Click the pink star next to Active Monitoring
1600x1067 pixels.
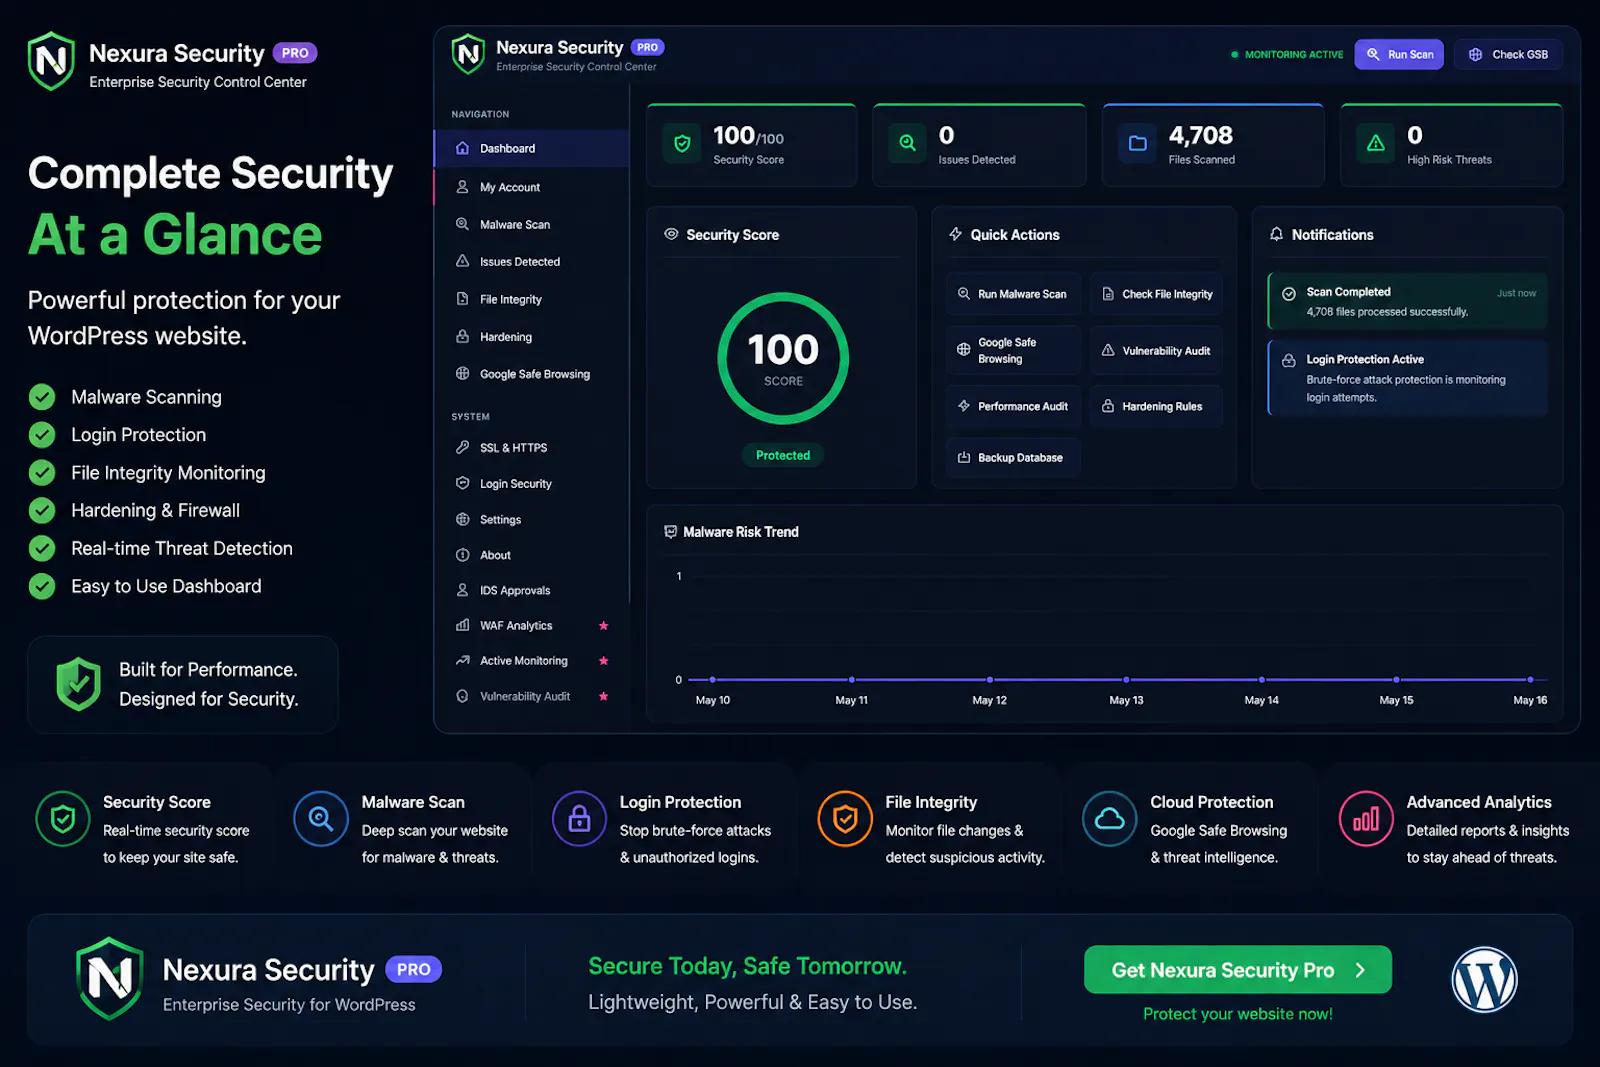click(603, 660)
